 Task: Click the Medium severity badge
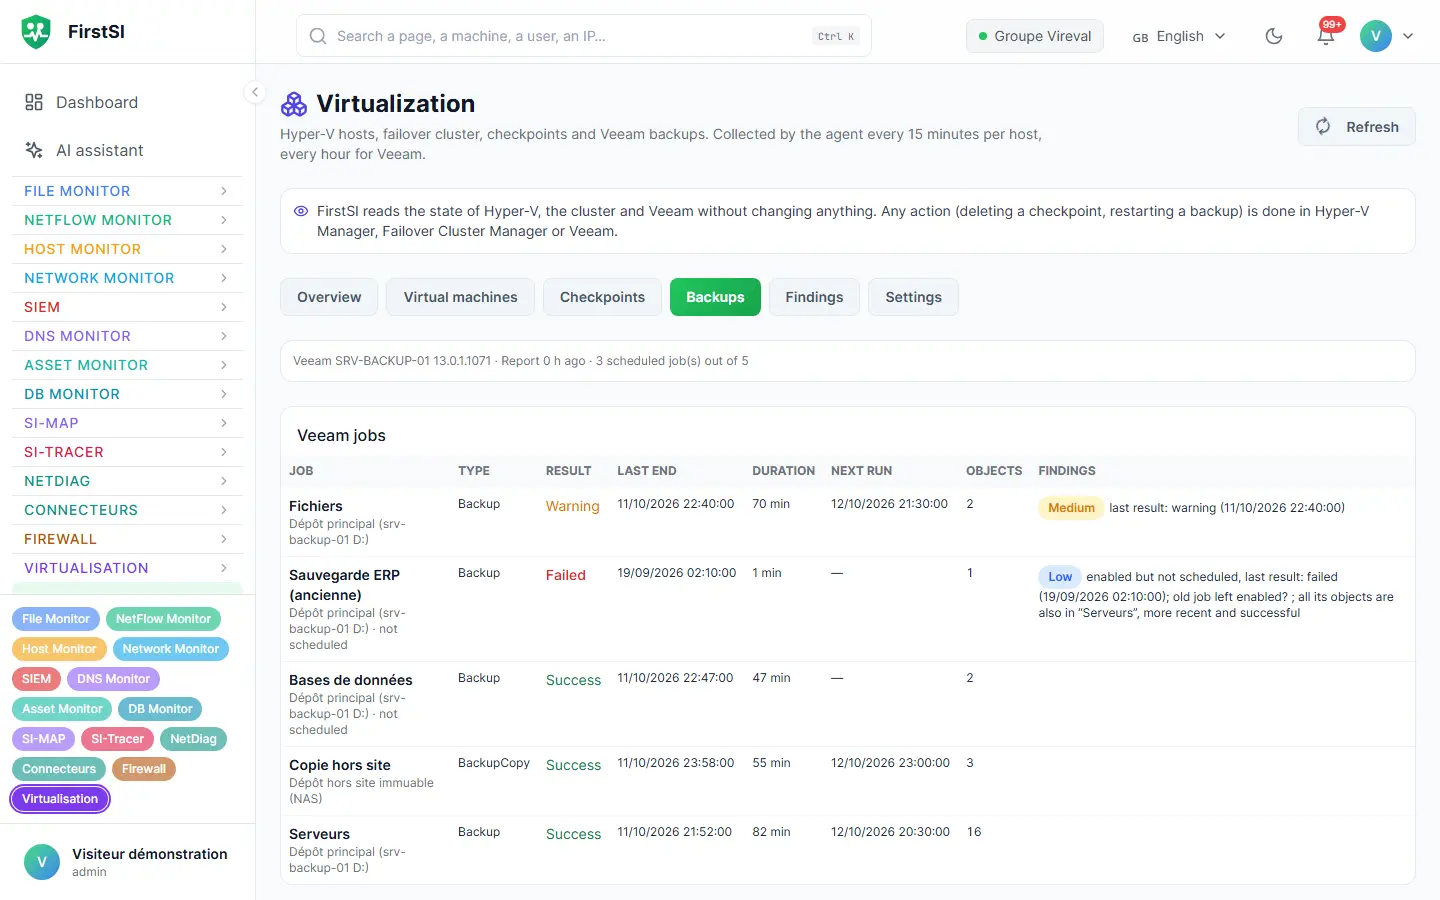[x=1071, y=508]
